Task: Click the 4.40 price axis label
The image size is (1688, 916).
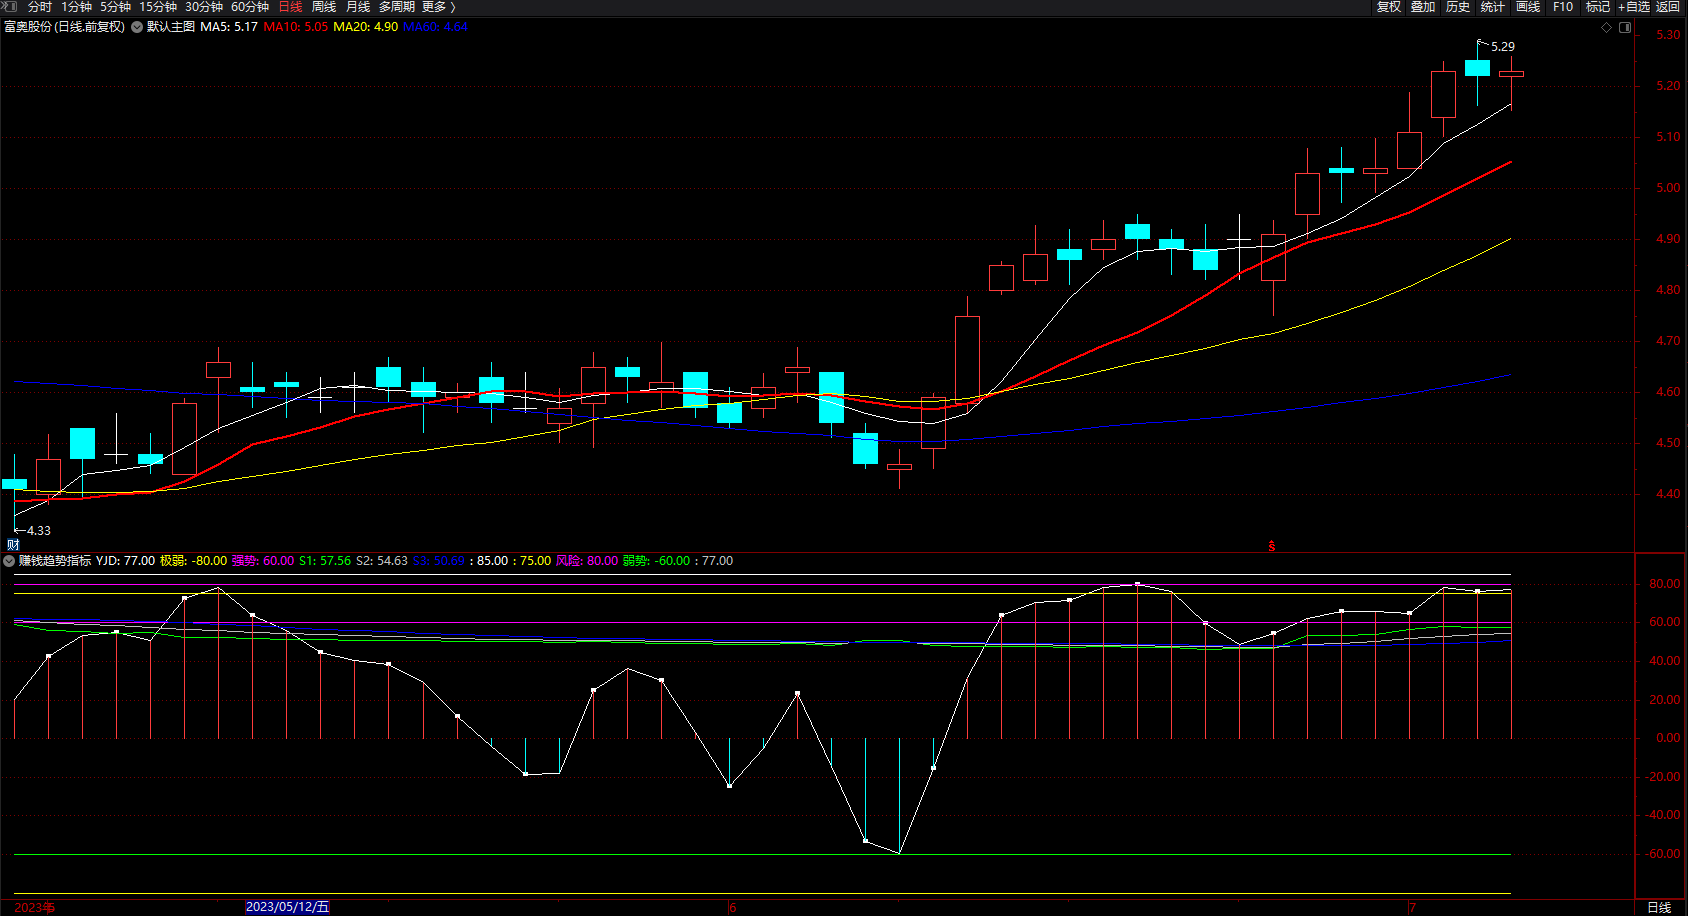Action: point(1668,494)
